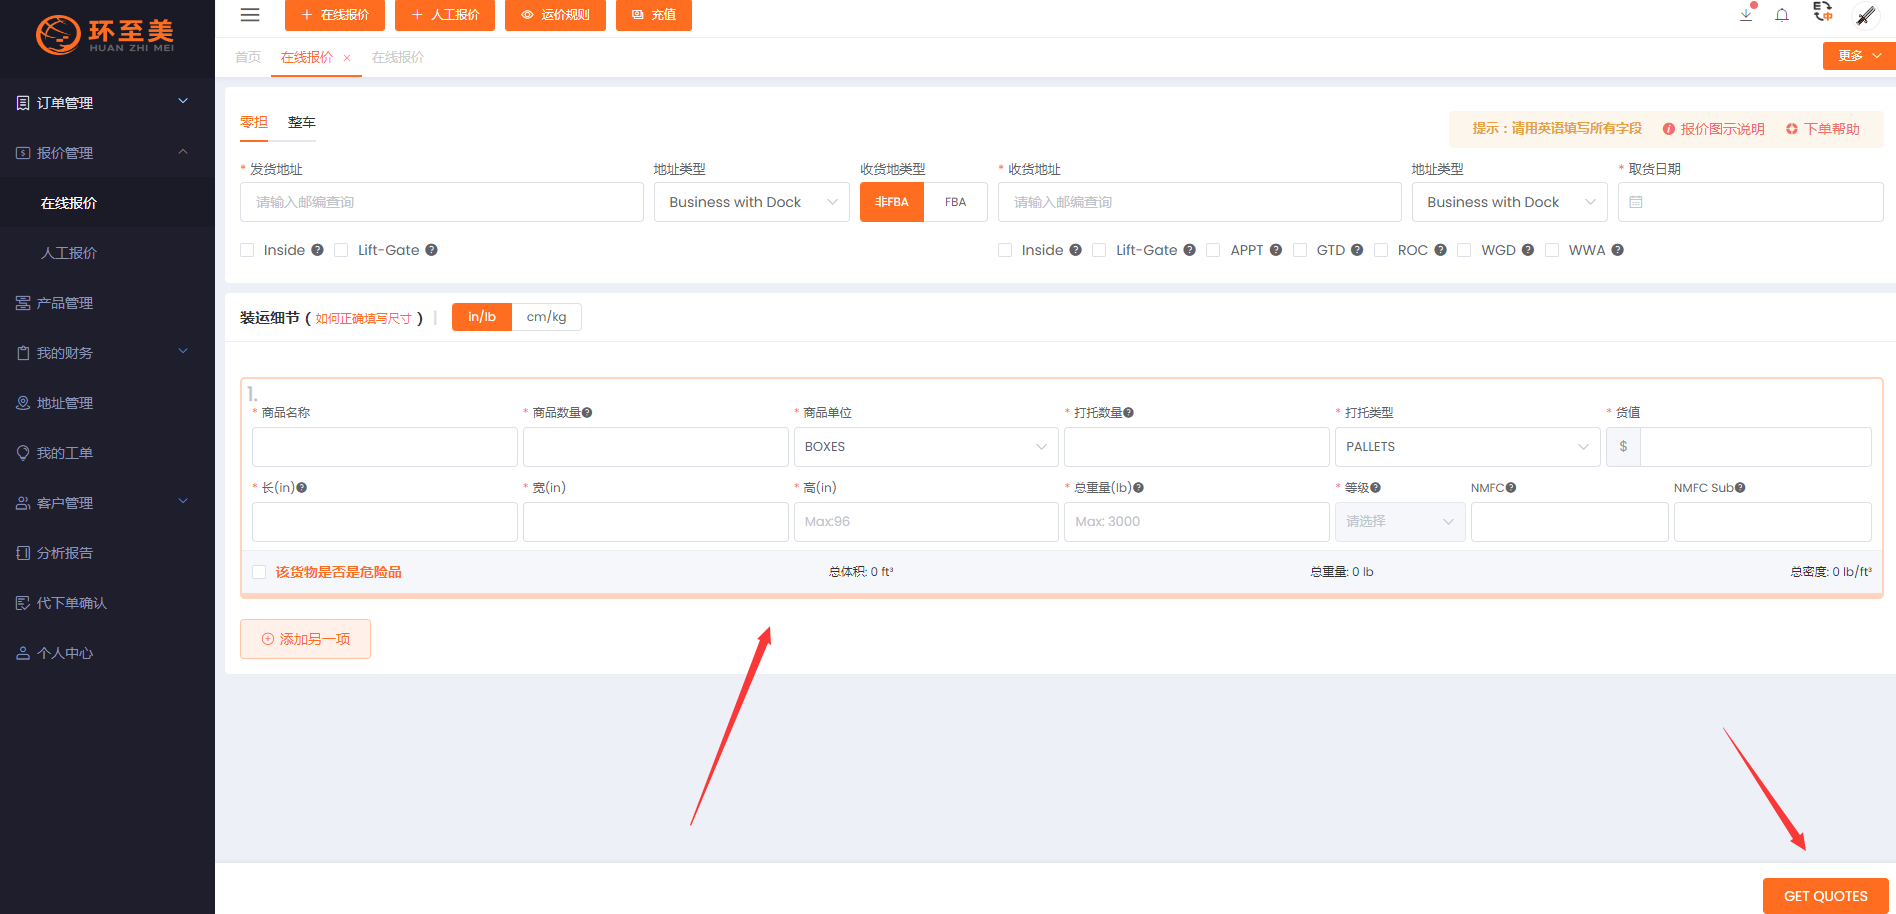Click the download icon in top bar
The height and width of the screenshot is (914, 1896).
(x=1746, y=15)
